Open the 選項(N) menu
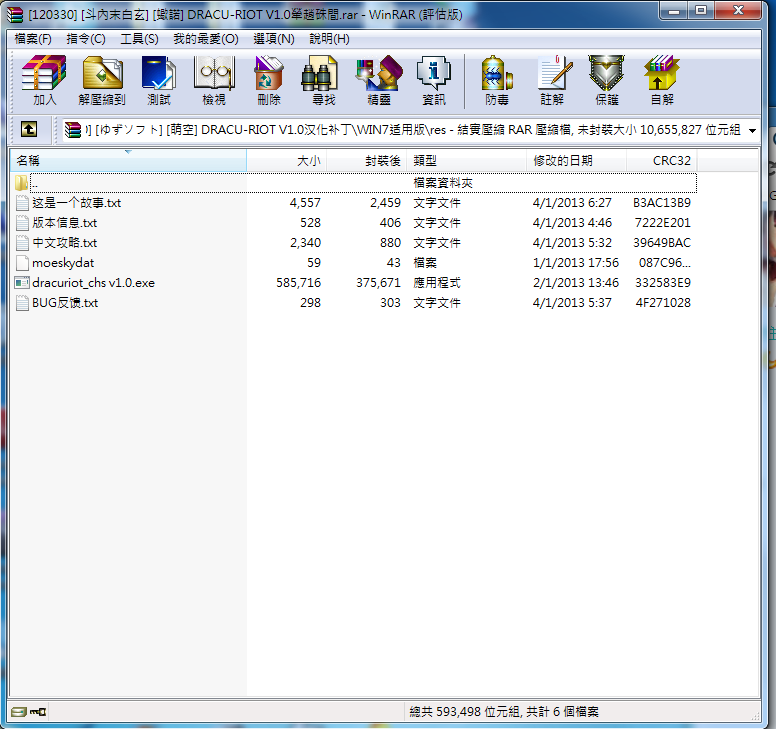This screenshot has height=729, width=776. (x=274, y=39)
